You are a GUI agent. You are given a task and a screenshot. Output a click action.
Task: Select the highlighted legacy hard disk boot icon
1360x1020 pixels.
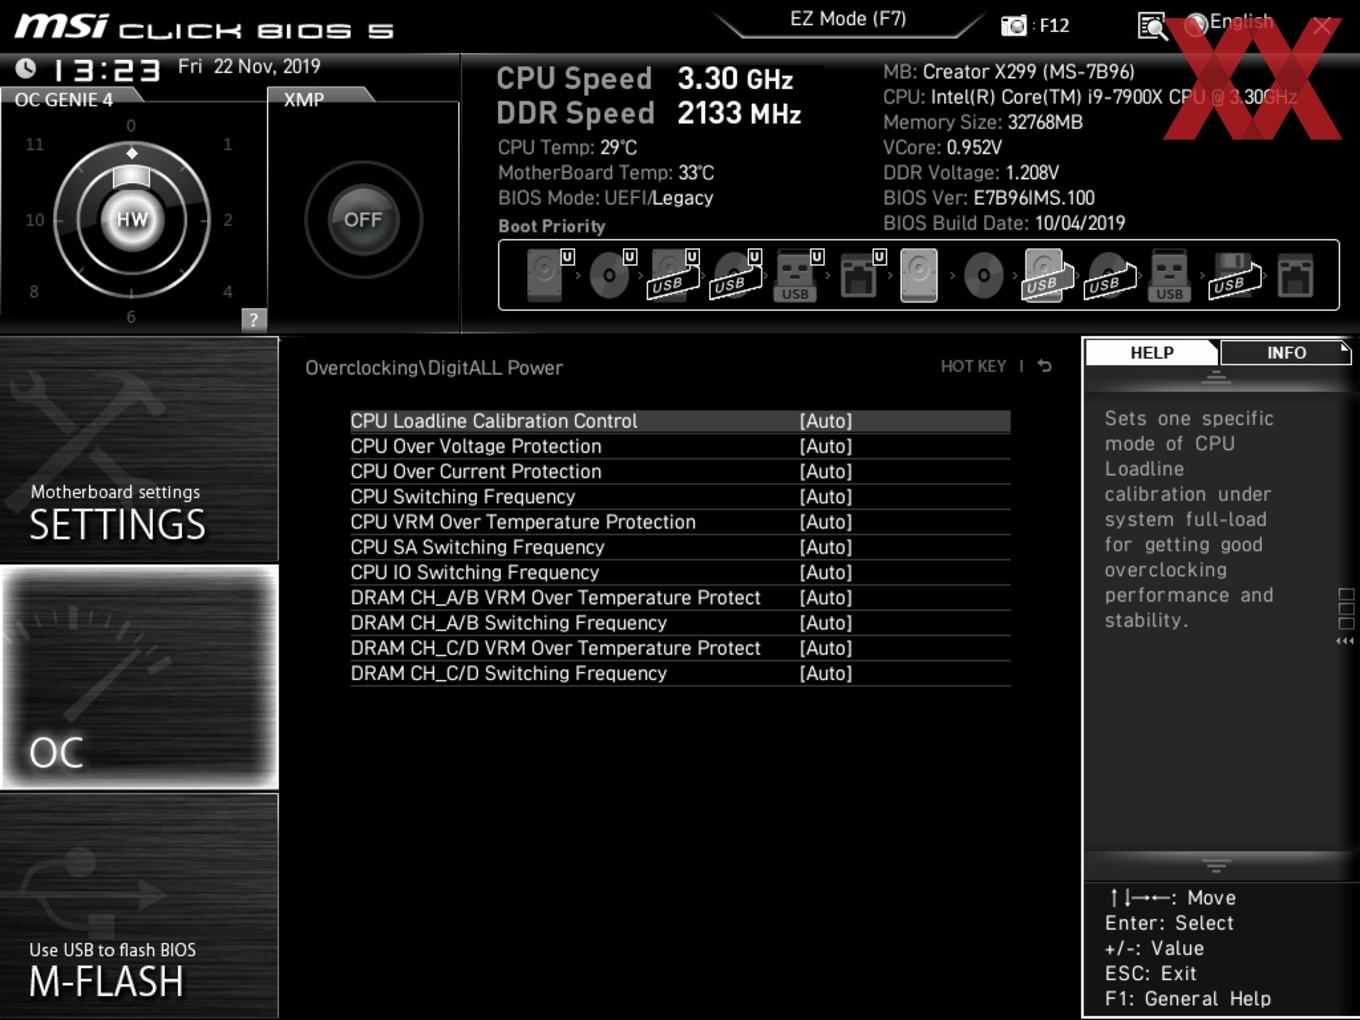tap(919, 275)
